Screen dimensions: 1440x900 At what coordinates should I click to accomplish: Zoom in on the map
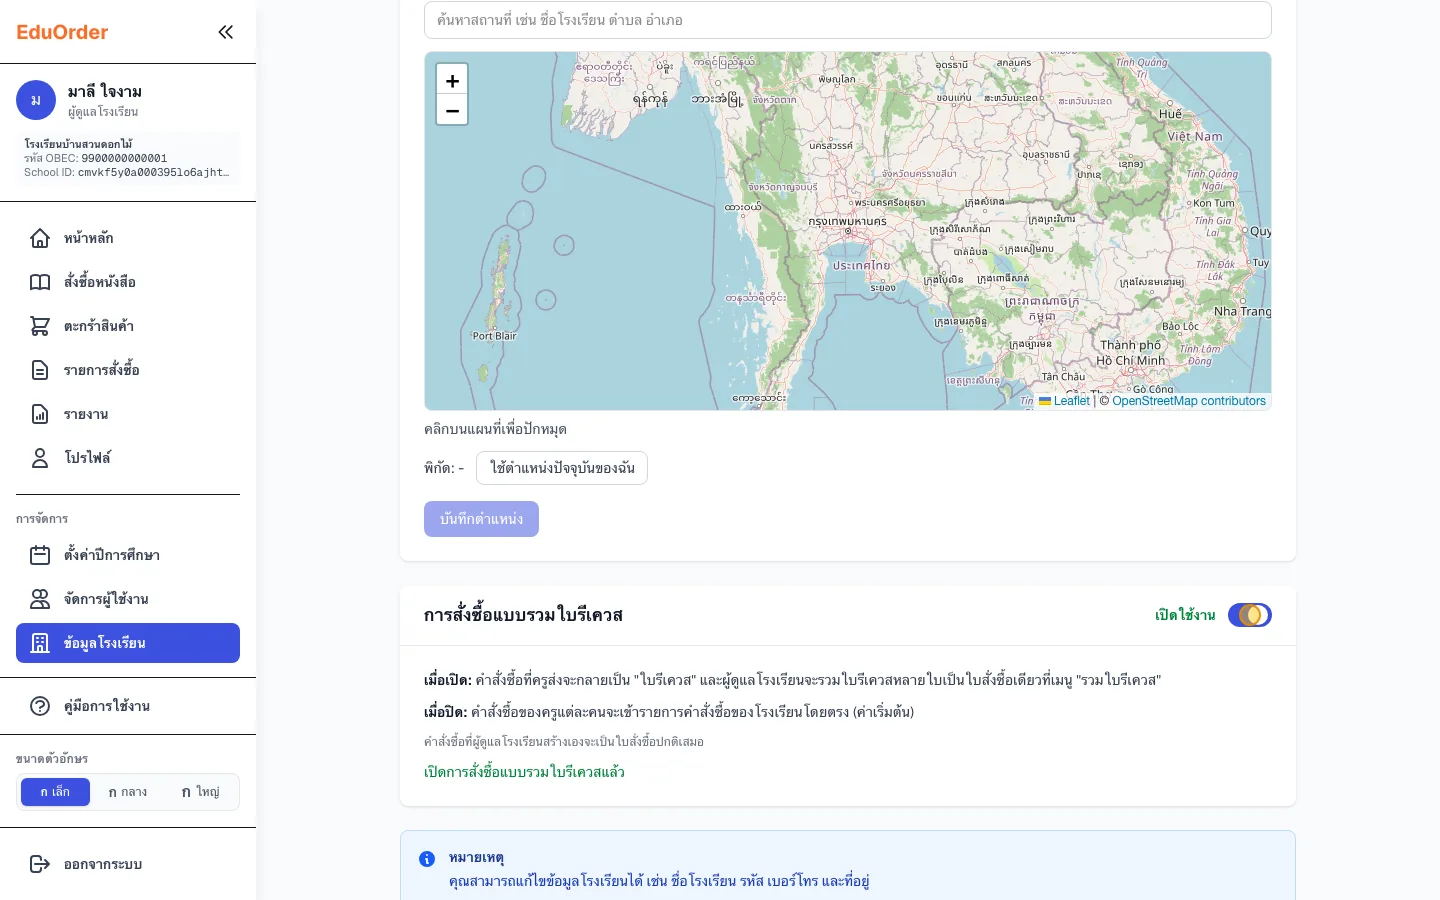click(452, 80)
